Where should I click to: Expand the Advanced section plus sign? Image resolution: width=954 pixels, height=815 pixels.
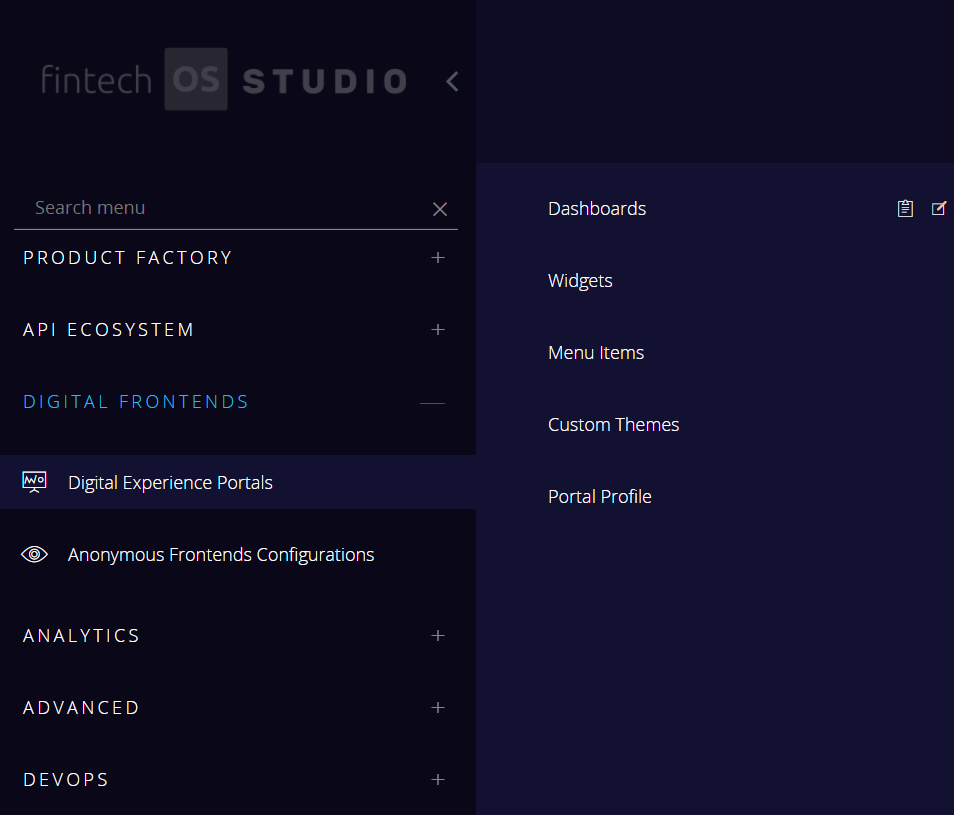click(x=437, y=708)
